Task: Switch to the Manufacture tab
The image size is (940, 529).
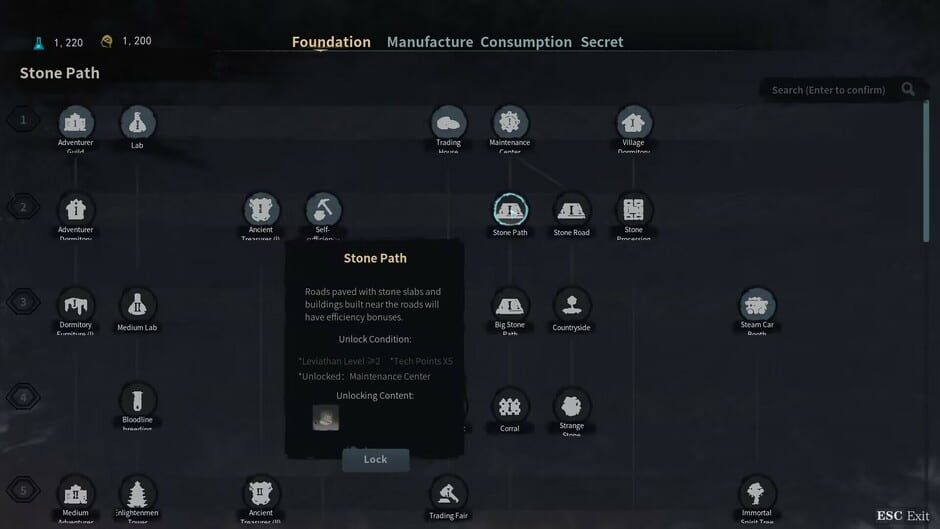Action: pos(430,42)
